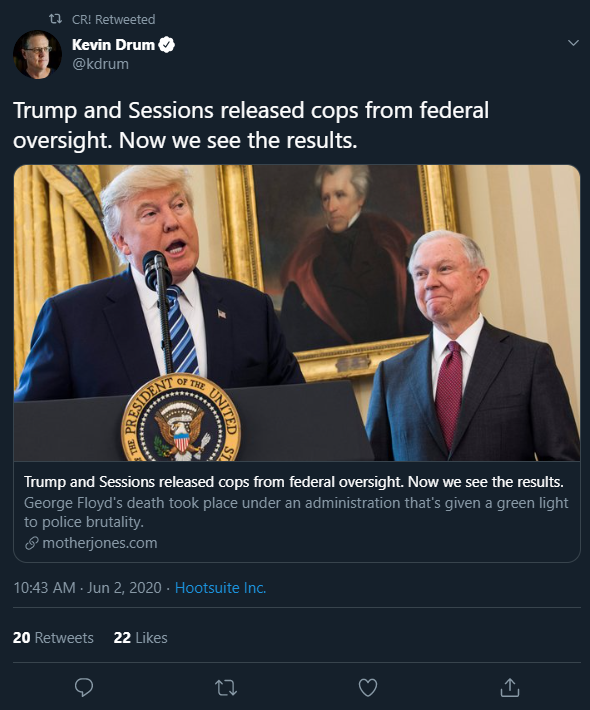This screenshot has width=590, height=710.
Task: Click the small retweet icon beside CR! Retweeted
Action: pos(55,19)
